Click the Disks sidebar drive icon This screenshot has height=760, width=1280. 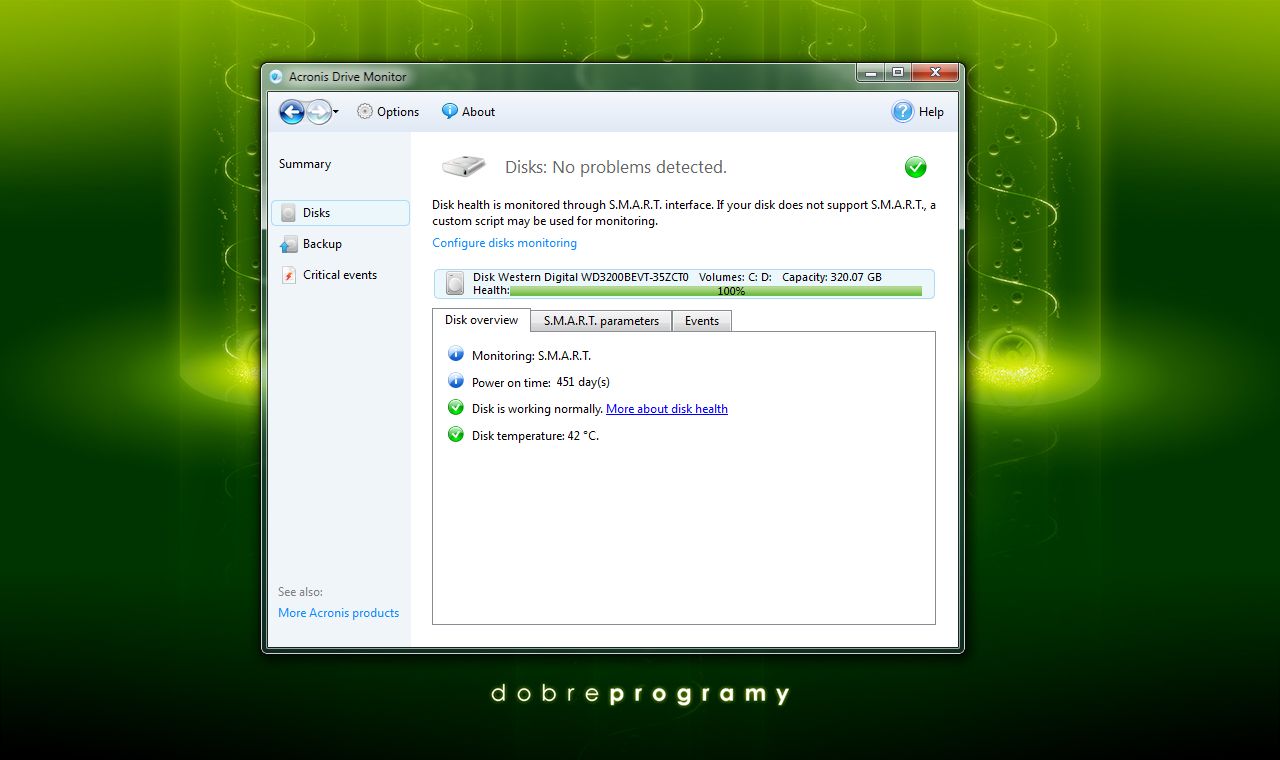pos(289,213)
